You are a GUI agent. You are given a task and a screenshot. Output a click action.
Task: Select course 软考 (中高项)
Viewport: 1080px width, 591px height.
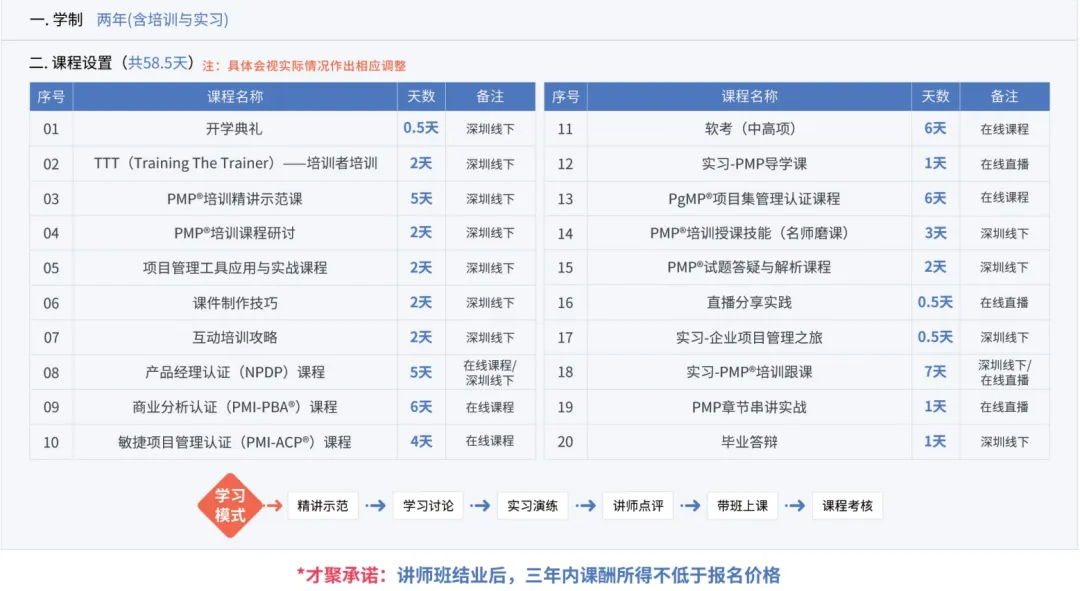point(749,129)
